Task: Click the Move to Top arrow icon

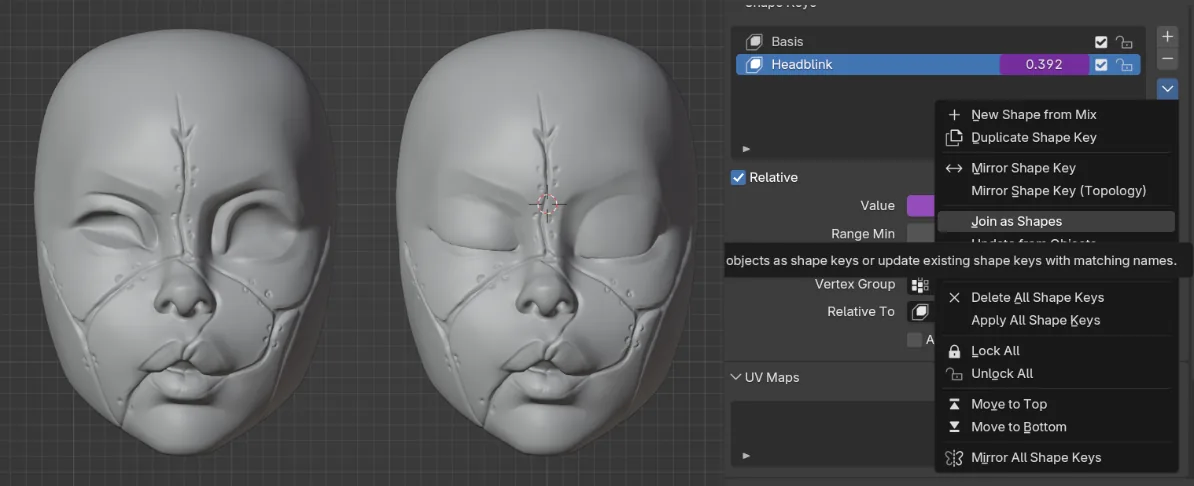Action: pos(954,404)
